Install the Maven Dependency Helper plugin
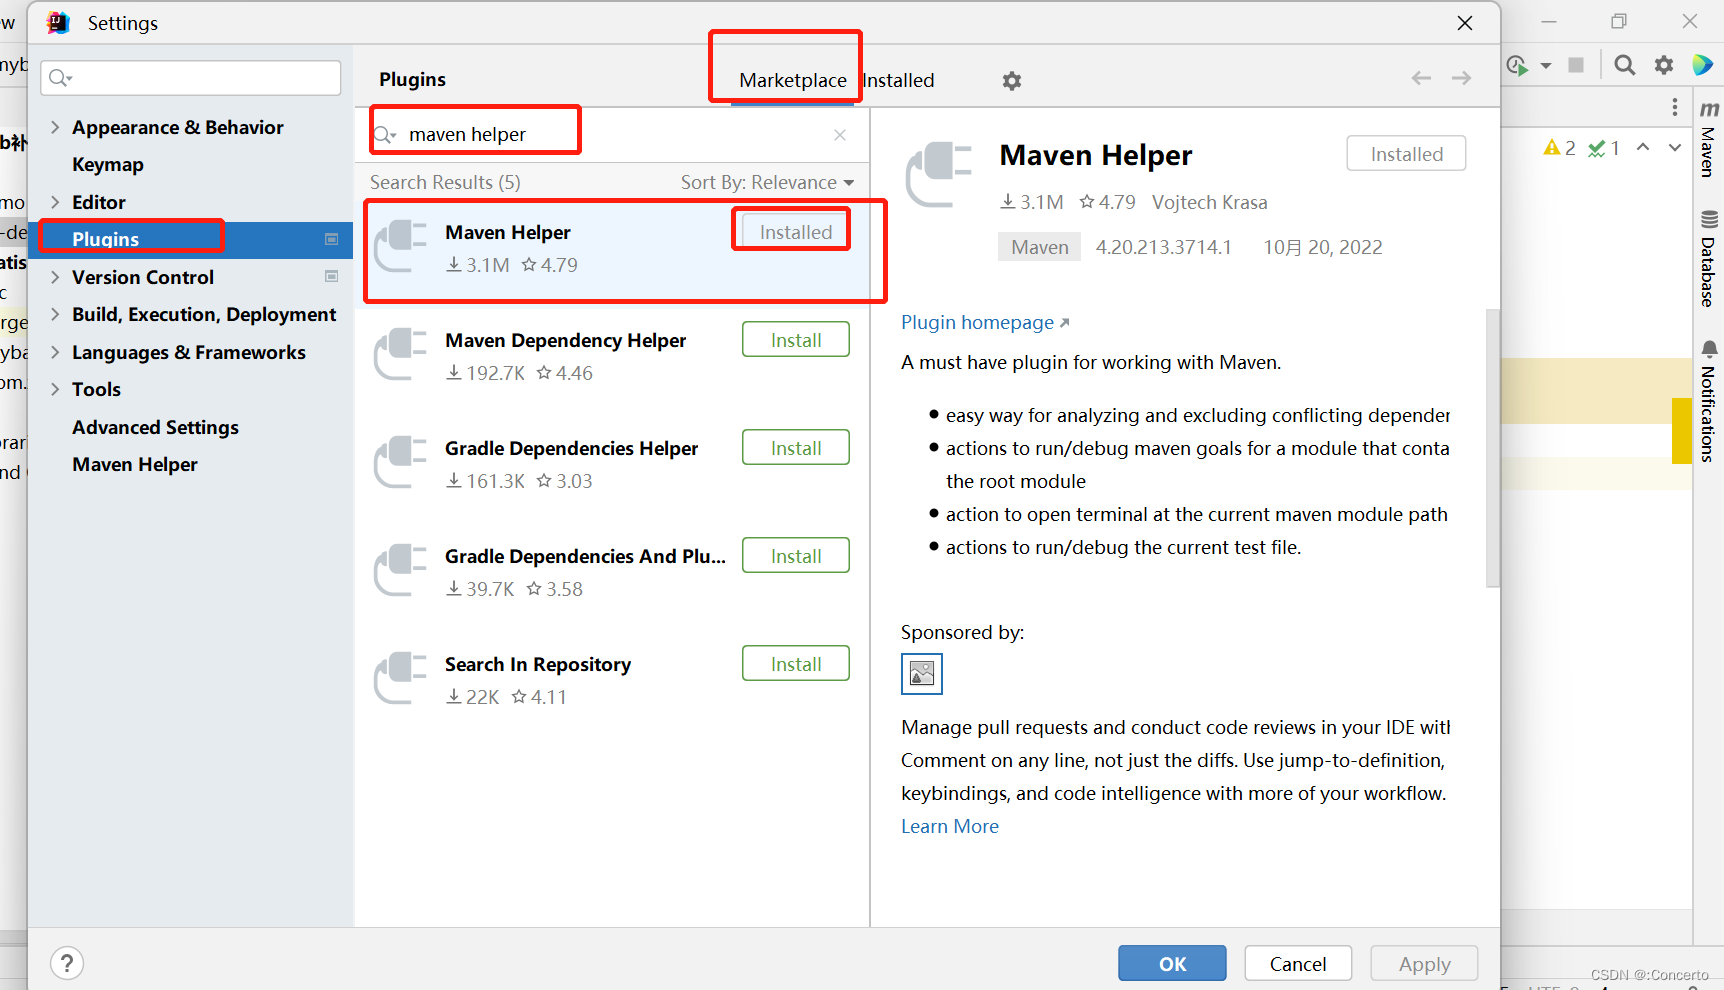The image size is (1724, 990). click(796, 340)
